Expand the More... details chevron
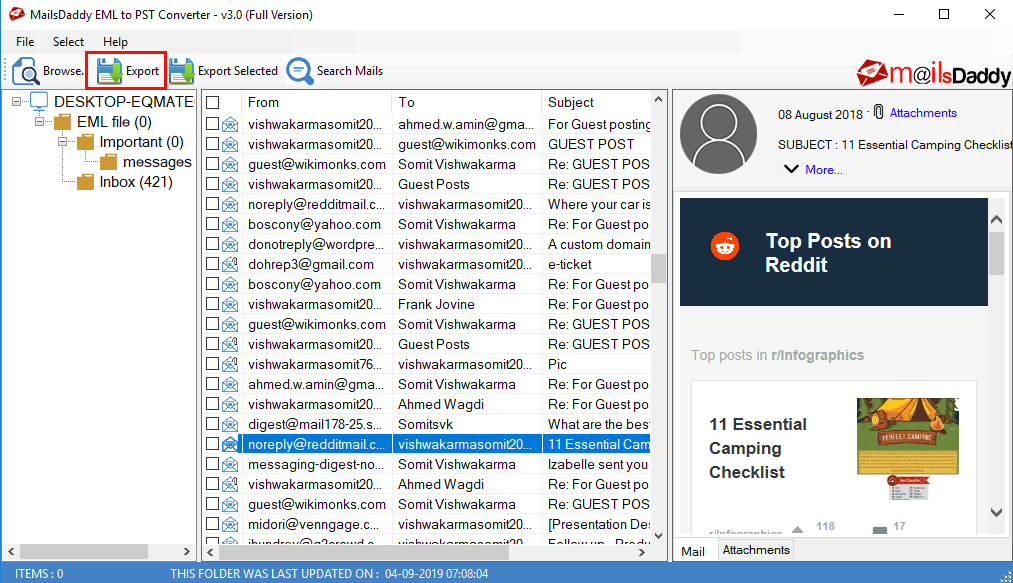 point(791,169)
